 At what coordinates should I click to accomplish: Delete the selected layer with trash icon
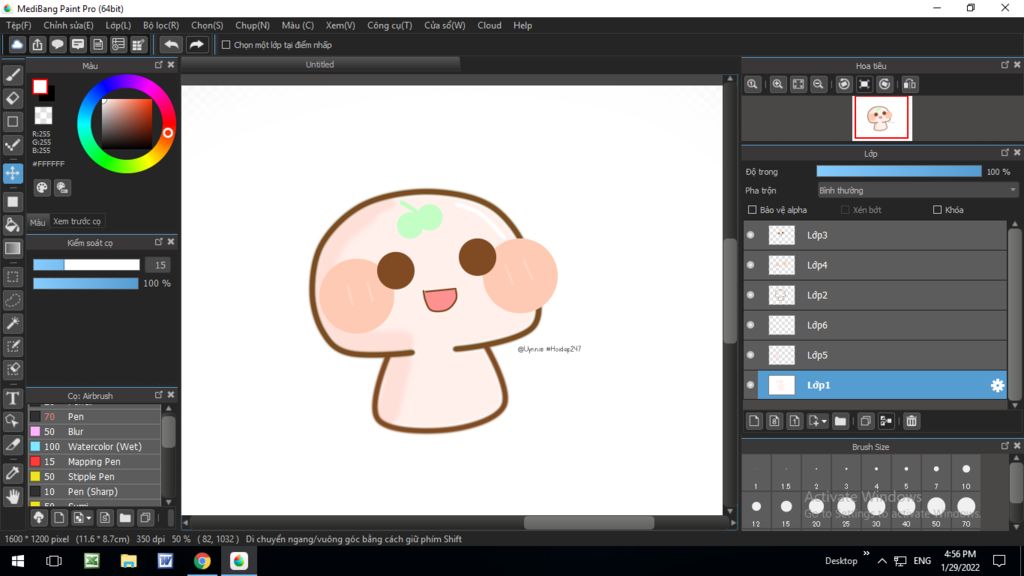pos(912,421)
